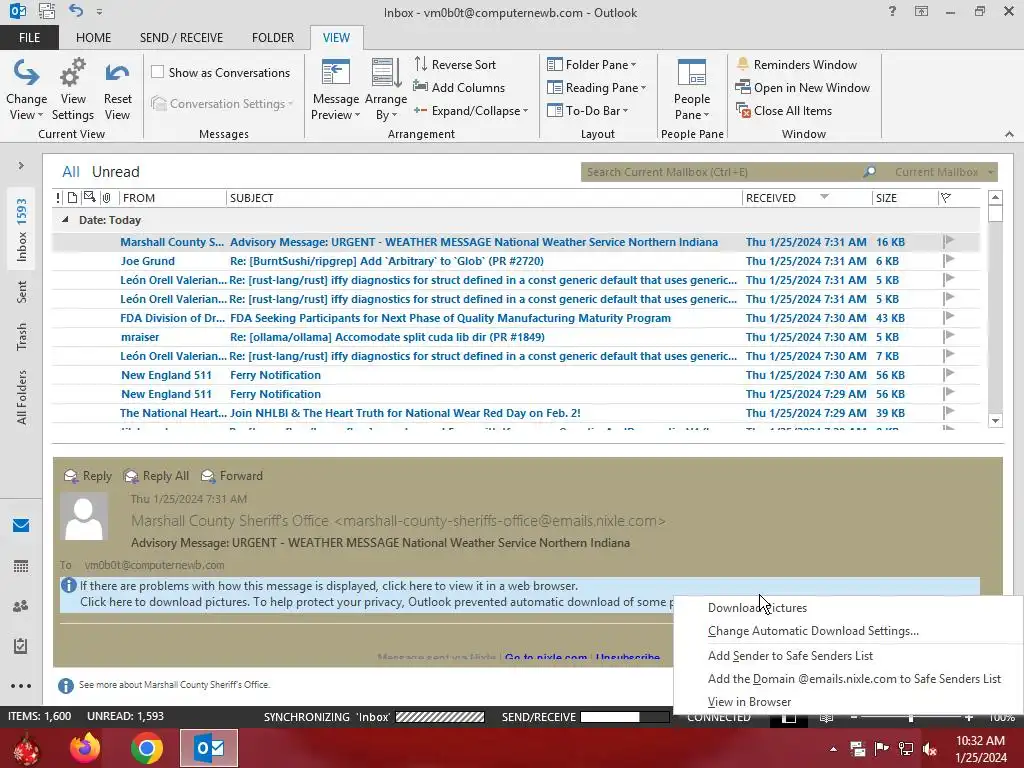Flag the mraiser message

click(x=949, y=336)
